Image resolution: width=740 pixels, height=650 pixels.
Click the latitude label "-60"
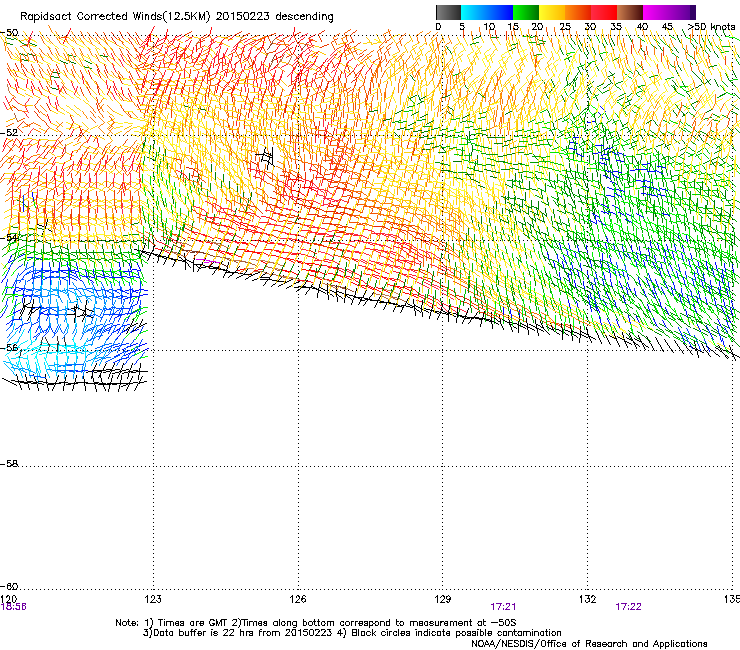click(9, 587)
